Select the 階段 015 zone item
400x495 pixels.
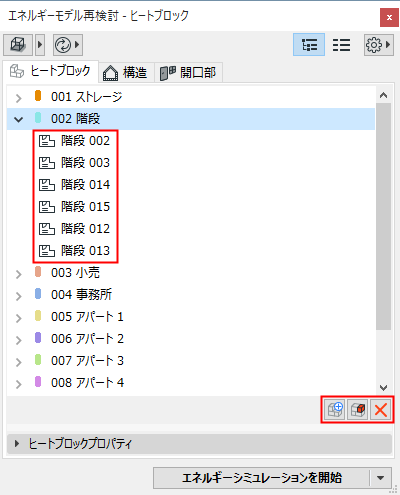click(85, 207)
